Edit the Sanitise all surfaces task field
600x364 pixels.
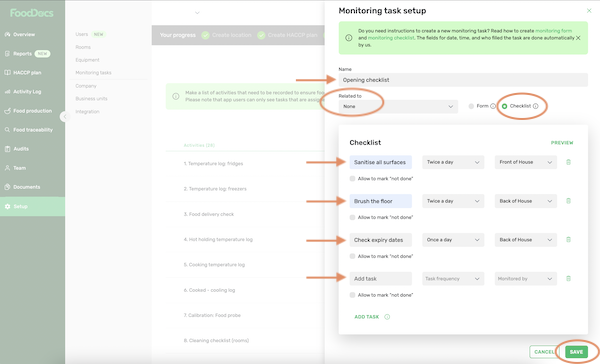[380, 162]
